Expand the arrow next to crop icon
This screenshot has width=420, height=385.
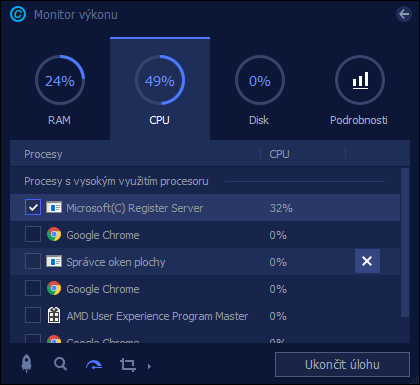[149, 366]
